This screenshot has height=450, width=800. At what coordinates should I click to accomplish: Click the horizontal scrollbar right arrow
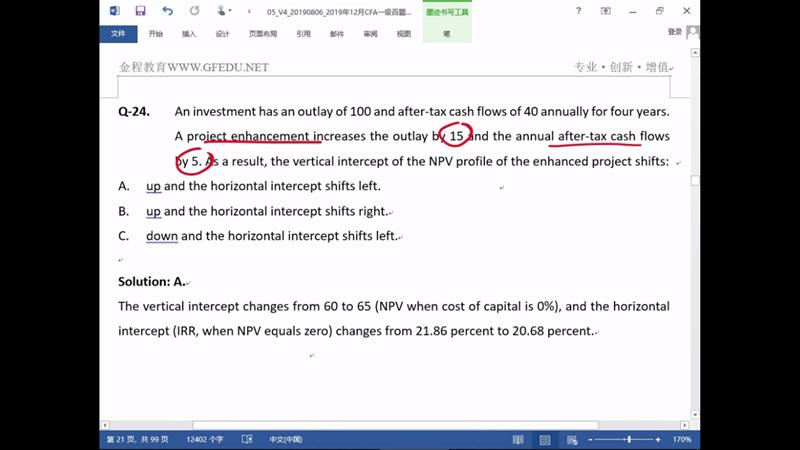[685, 425]
